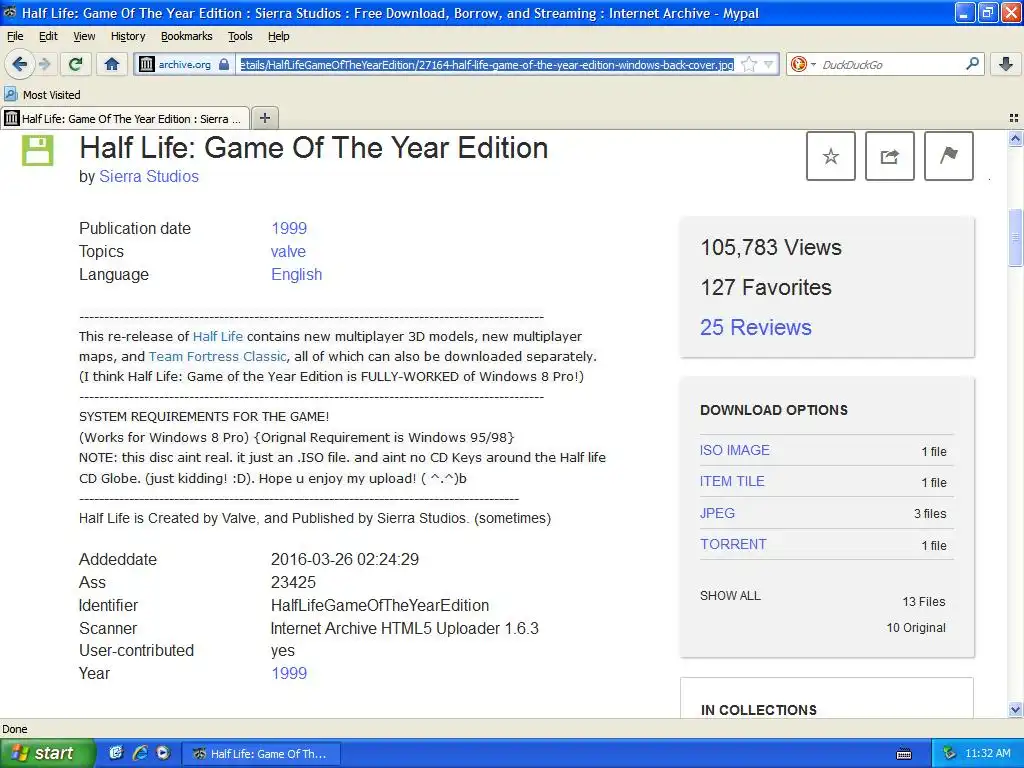1024x768 pixels.
Task: Select the Half Life taskbar window button
Action: 260,754
